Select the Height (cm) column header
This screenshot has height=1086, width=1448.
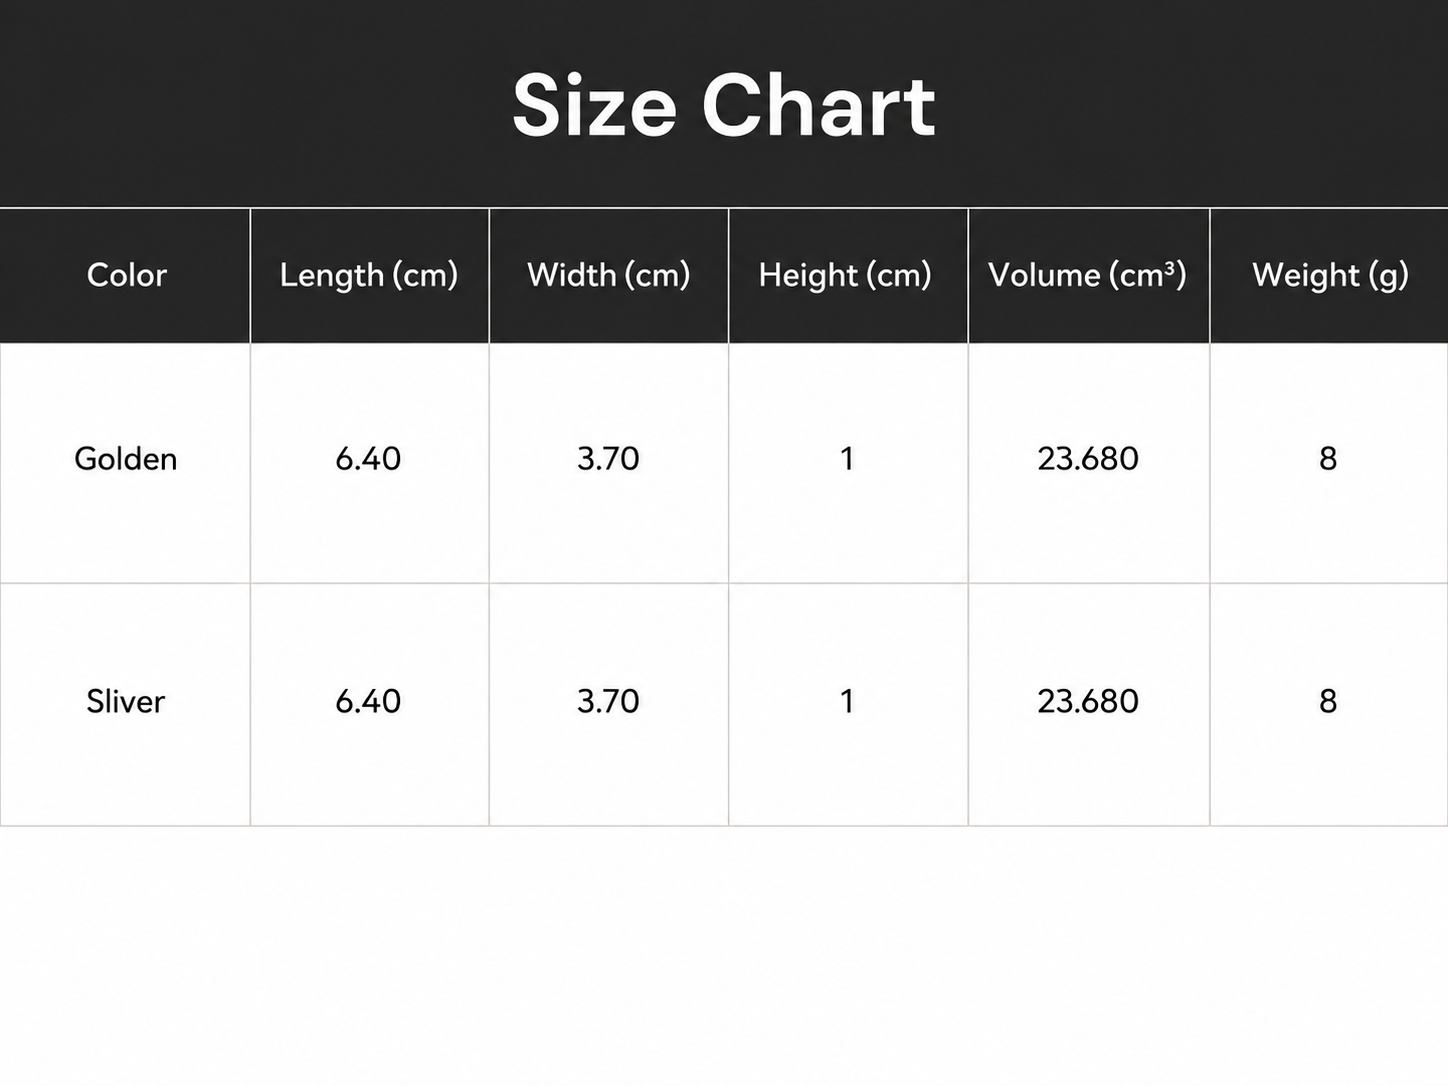(x=845, y=275)
